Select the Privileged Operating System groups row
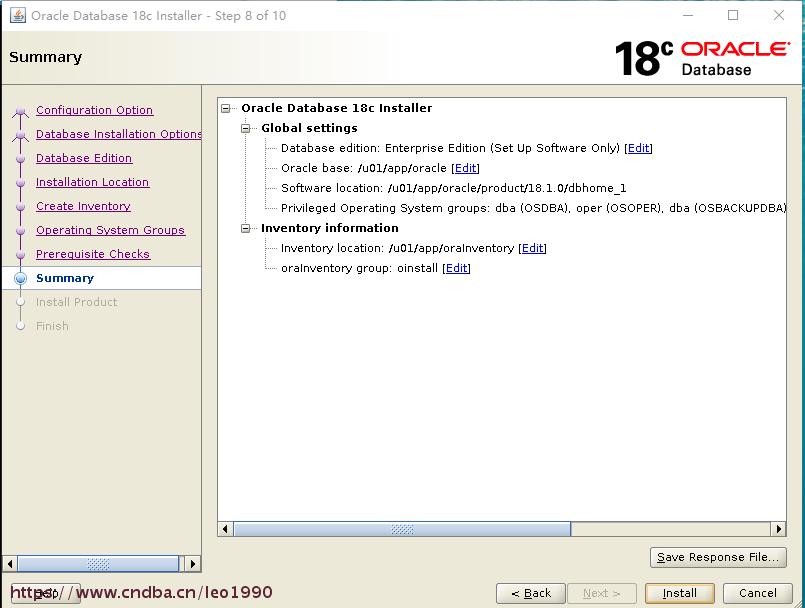 533,208
